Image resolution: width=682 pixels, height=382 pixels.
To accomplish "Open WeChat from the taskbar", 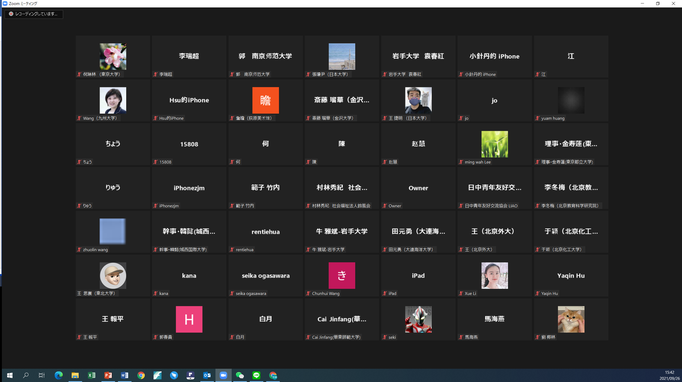I will (x=240, y=375).
